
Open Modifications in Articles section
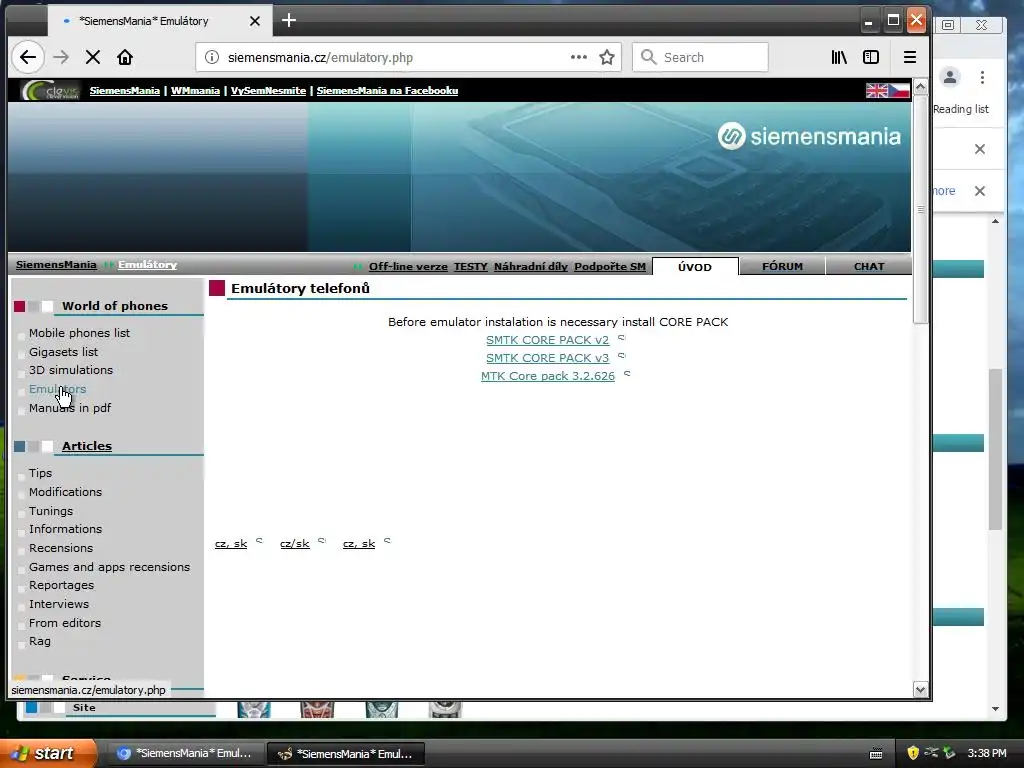[x=65, y=492]
